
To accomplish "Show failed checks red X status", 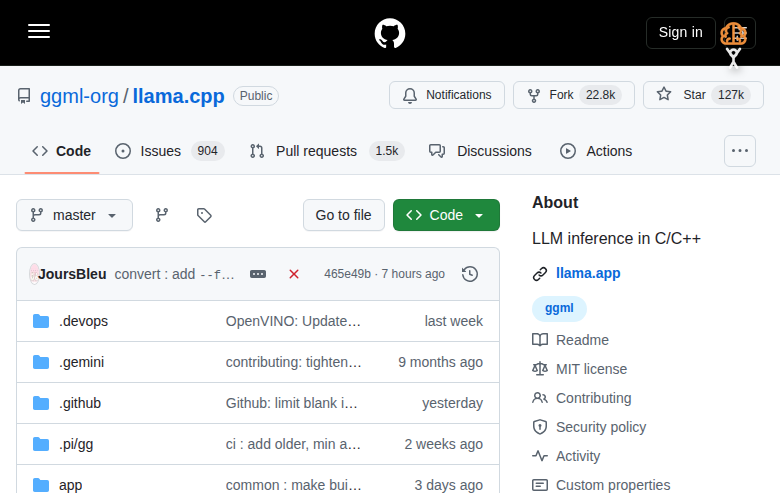I will tap(294, 274).
